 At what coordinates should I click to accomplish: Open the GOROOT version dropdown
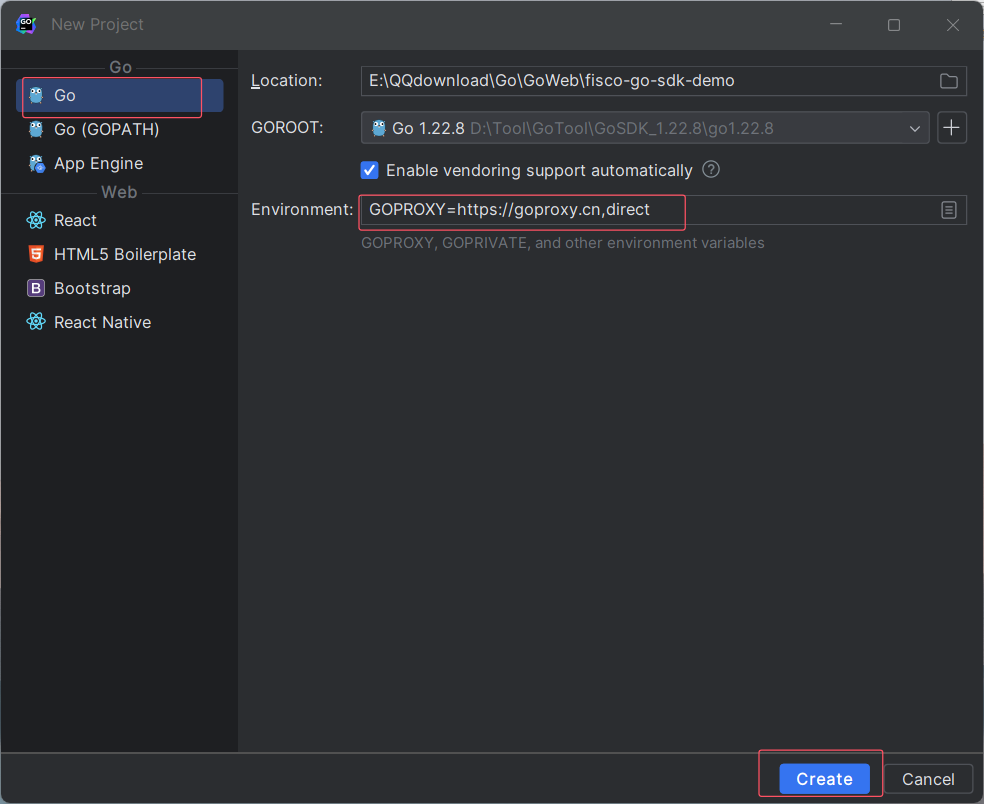point(915,128)
